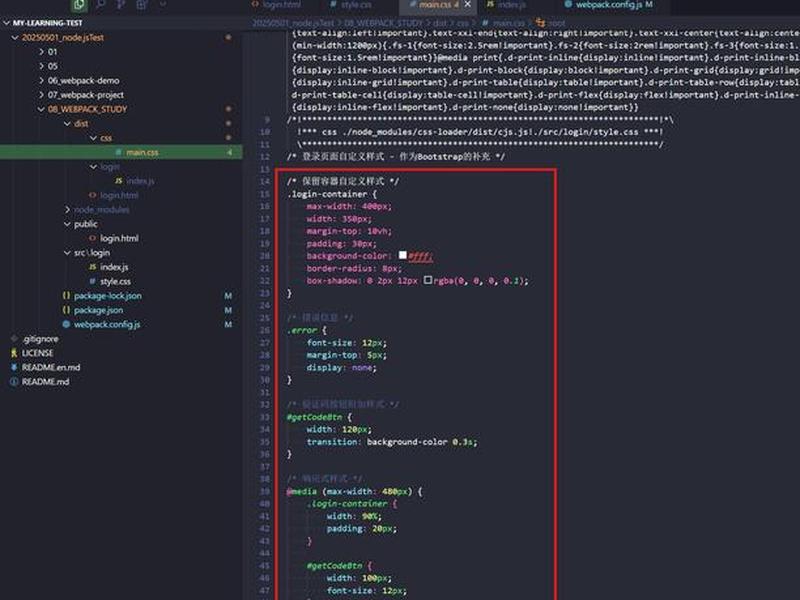This screenshot has width=800, height=600.
Task: Click 20250501_node.jsTest in the breadcrumb path
Action: [293, 23]
